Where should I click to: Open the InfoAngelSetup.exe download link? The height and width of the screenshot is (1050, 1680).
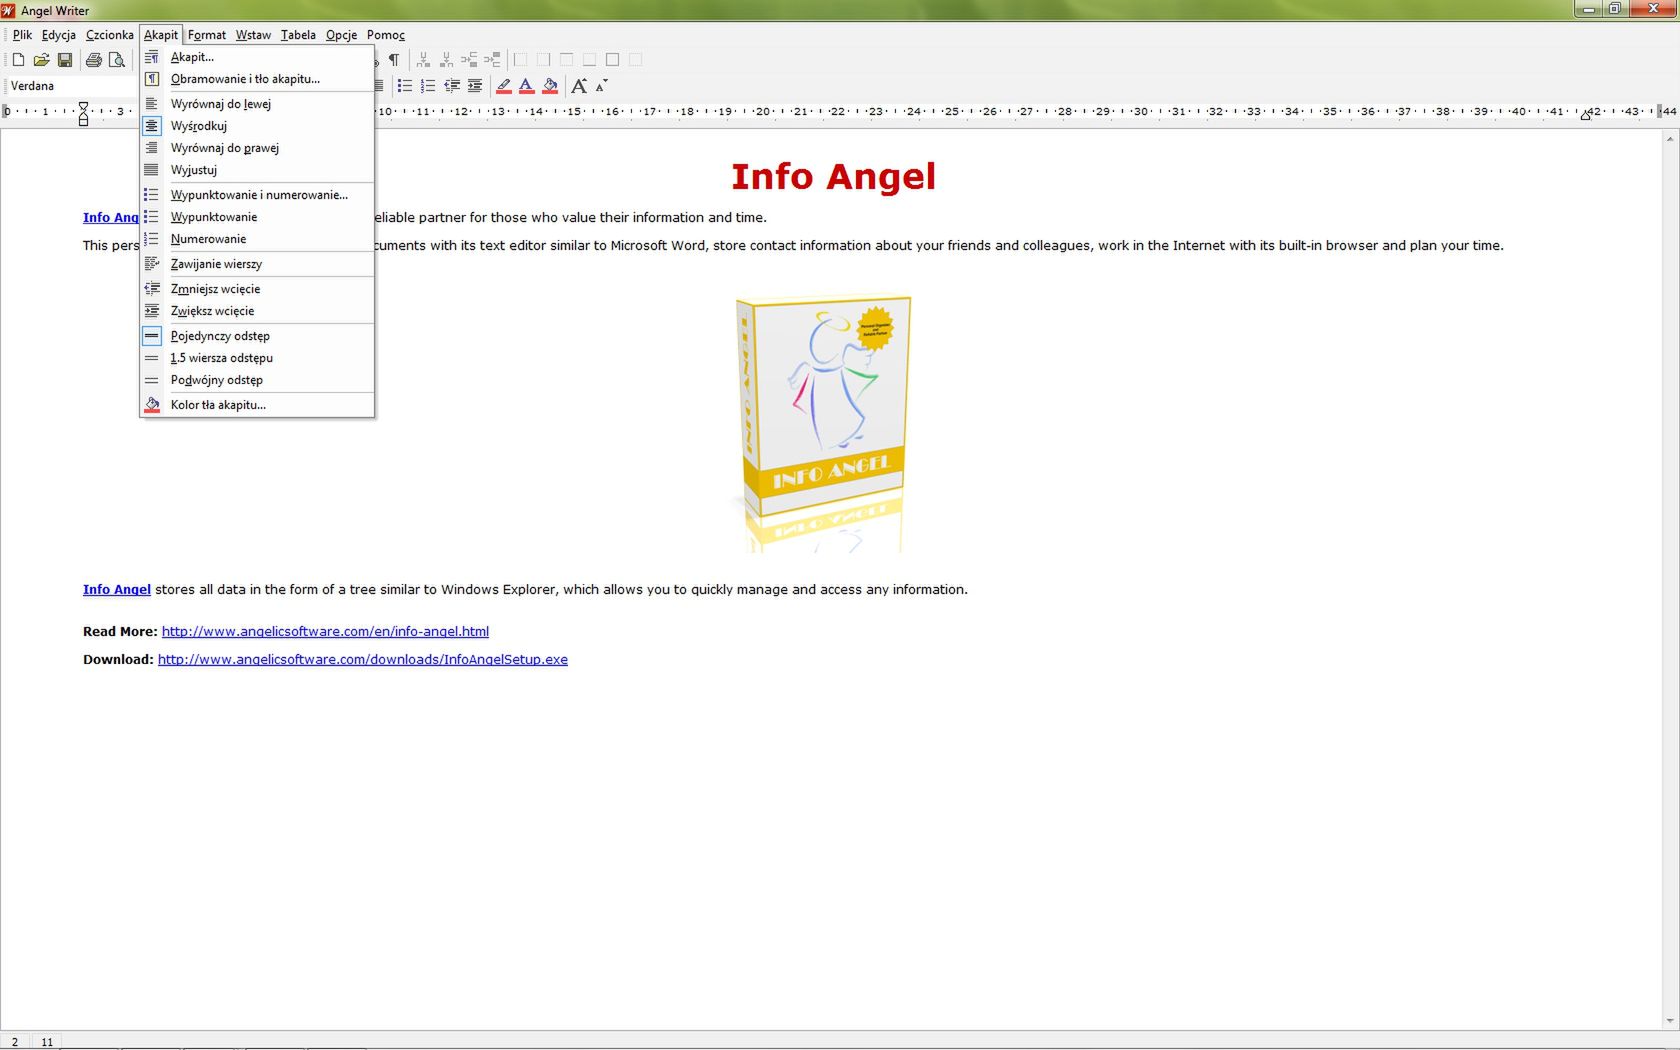[363, 660]
